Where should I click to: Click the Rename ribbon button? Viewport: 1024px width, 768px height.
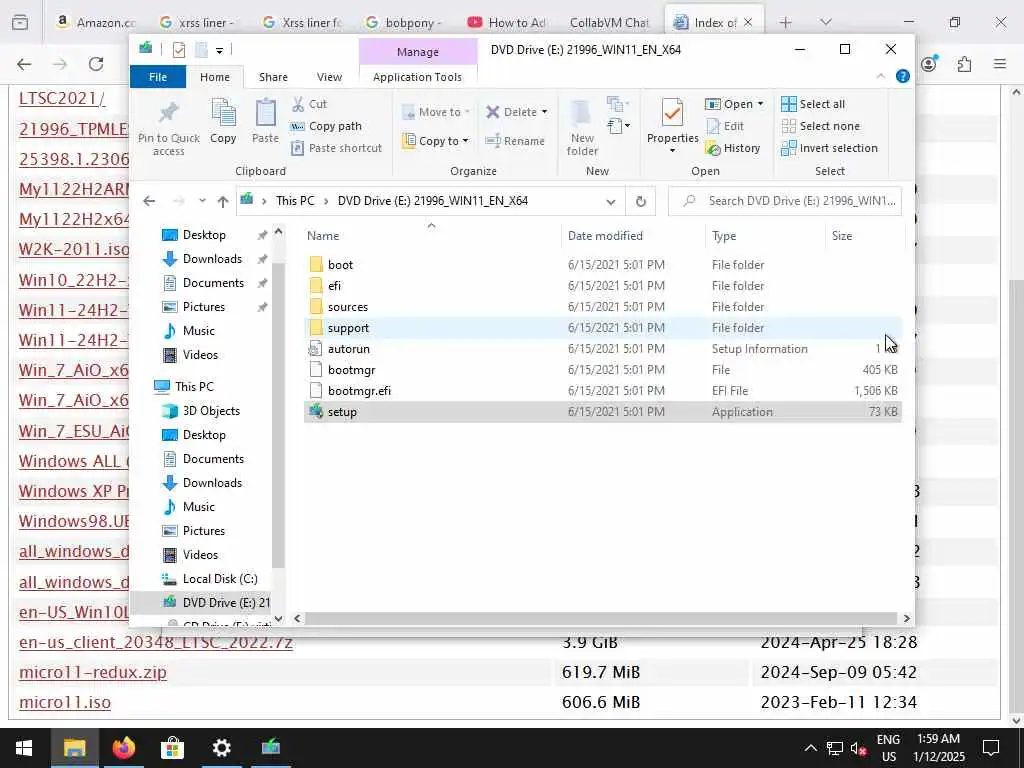515,140
